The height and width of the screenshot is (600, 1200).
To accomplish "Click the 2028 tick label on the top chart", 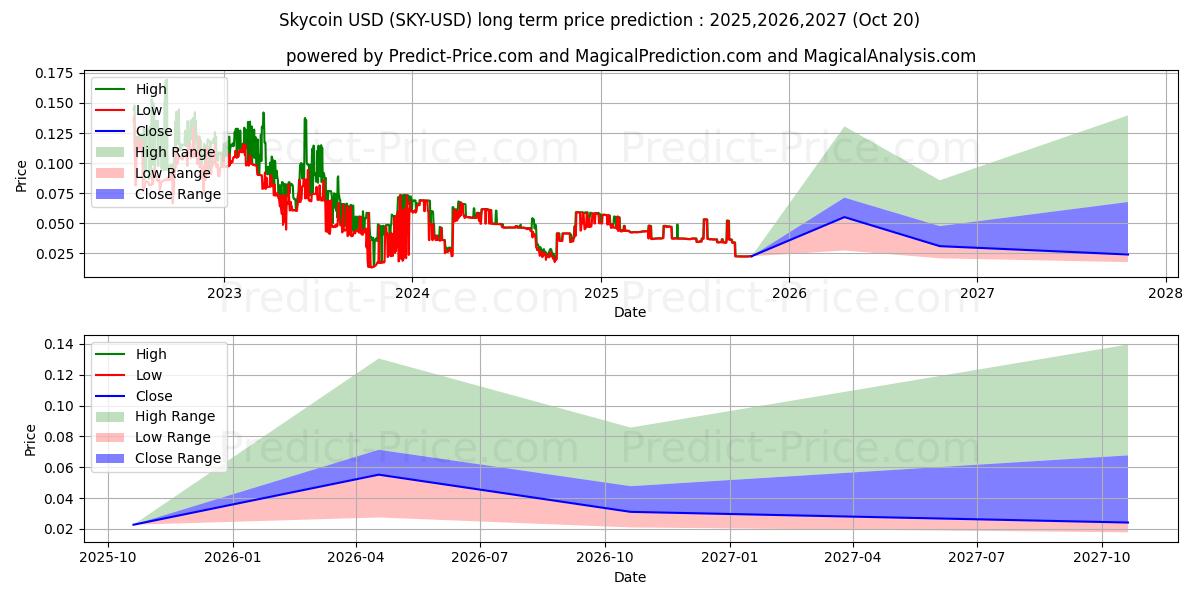I will [1165, 294].
